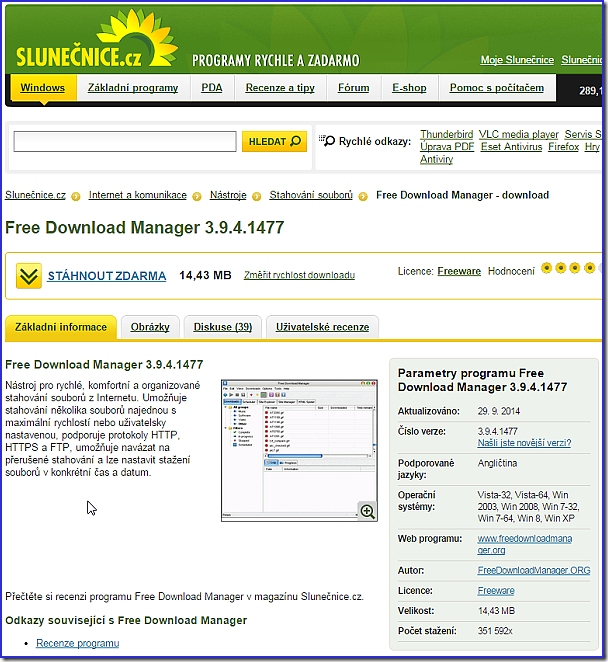
Task: Click the Slunečnice.cz breadcrumb link
Action: (35, 195)
